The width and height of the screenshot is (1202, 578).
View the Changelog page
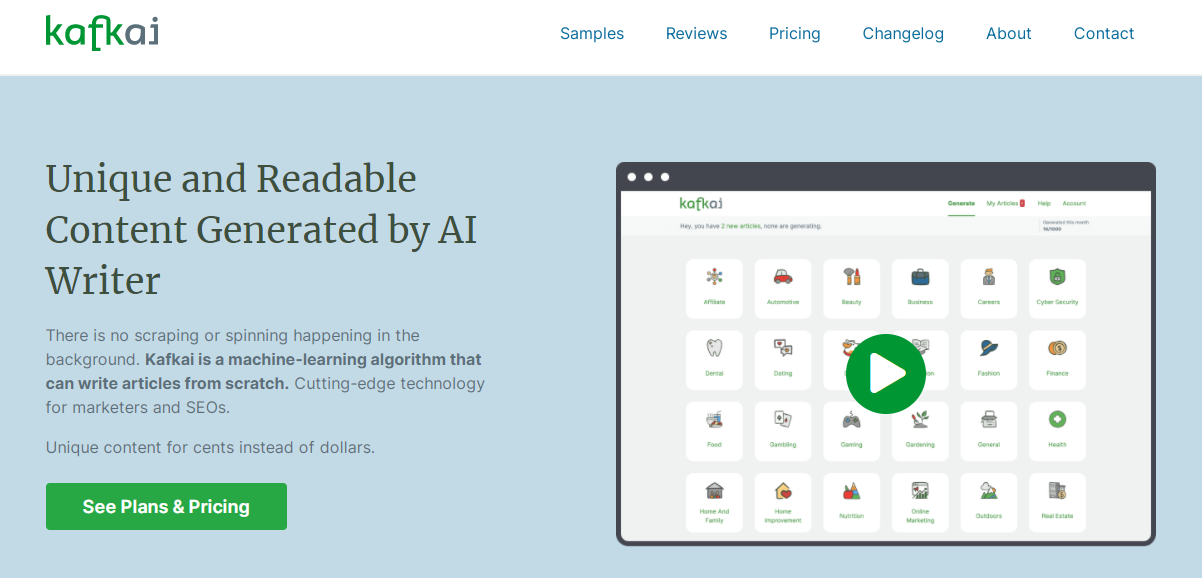click(903, 33)
